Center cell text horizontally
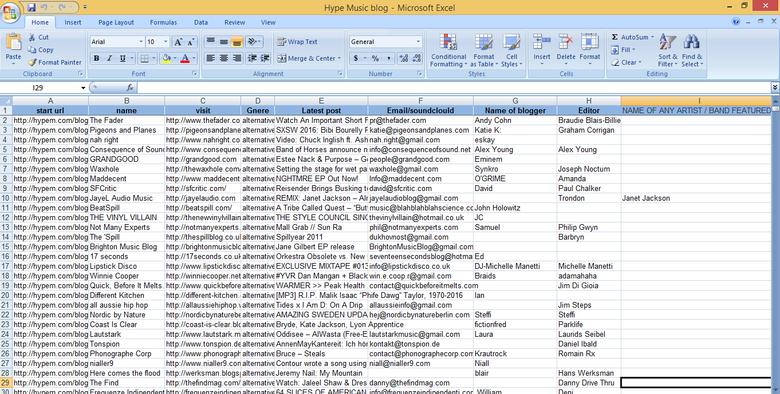 pyautogui.click(x=224, y=59)
